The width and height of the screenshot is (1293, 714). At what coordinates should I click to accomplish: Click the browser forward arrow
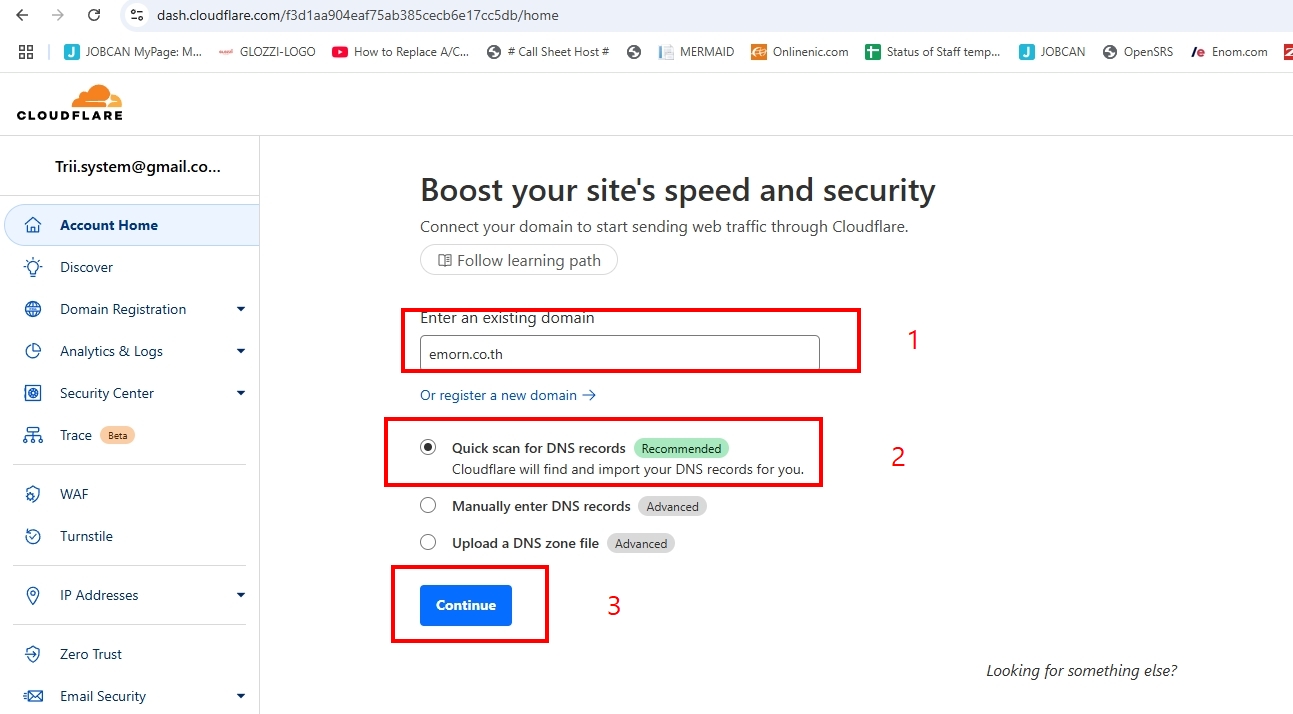coord(58,15)
